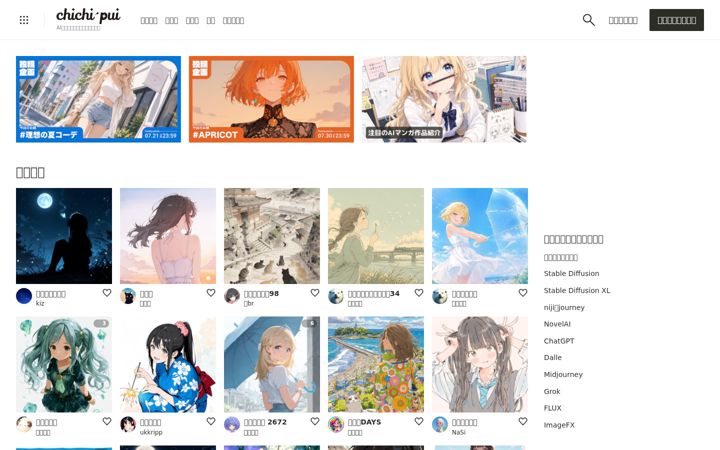The height and width of the screenshot is (450, 720).
Task: Open the moonlit night silhouette thumbnail
Action: pos(64,236)
